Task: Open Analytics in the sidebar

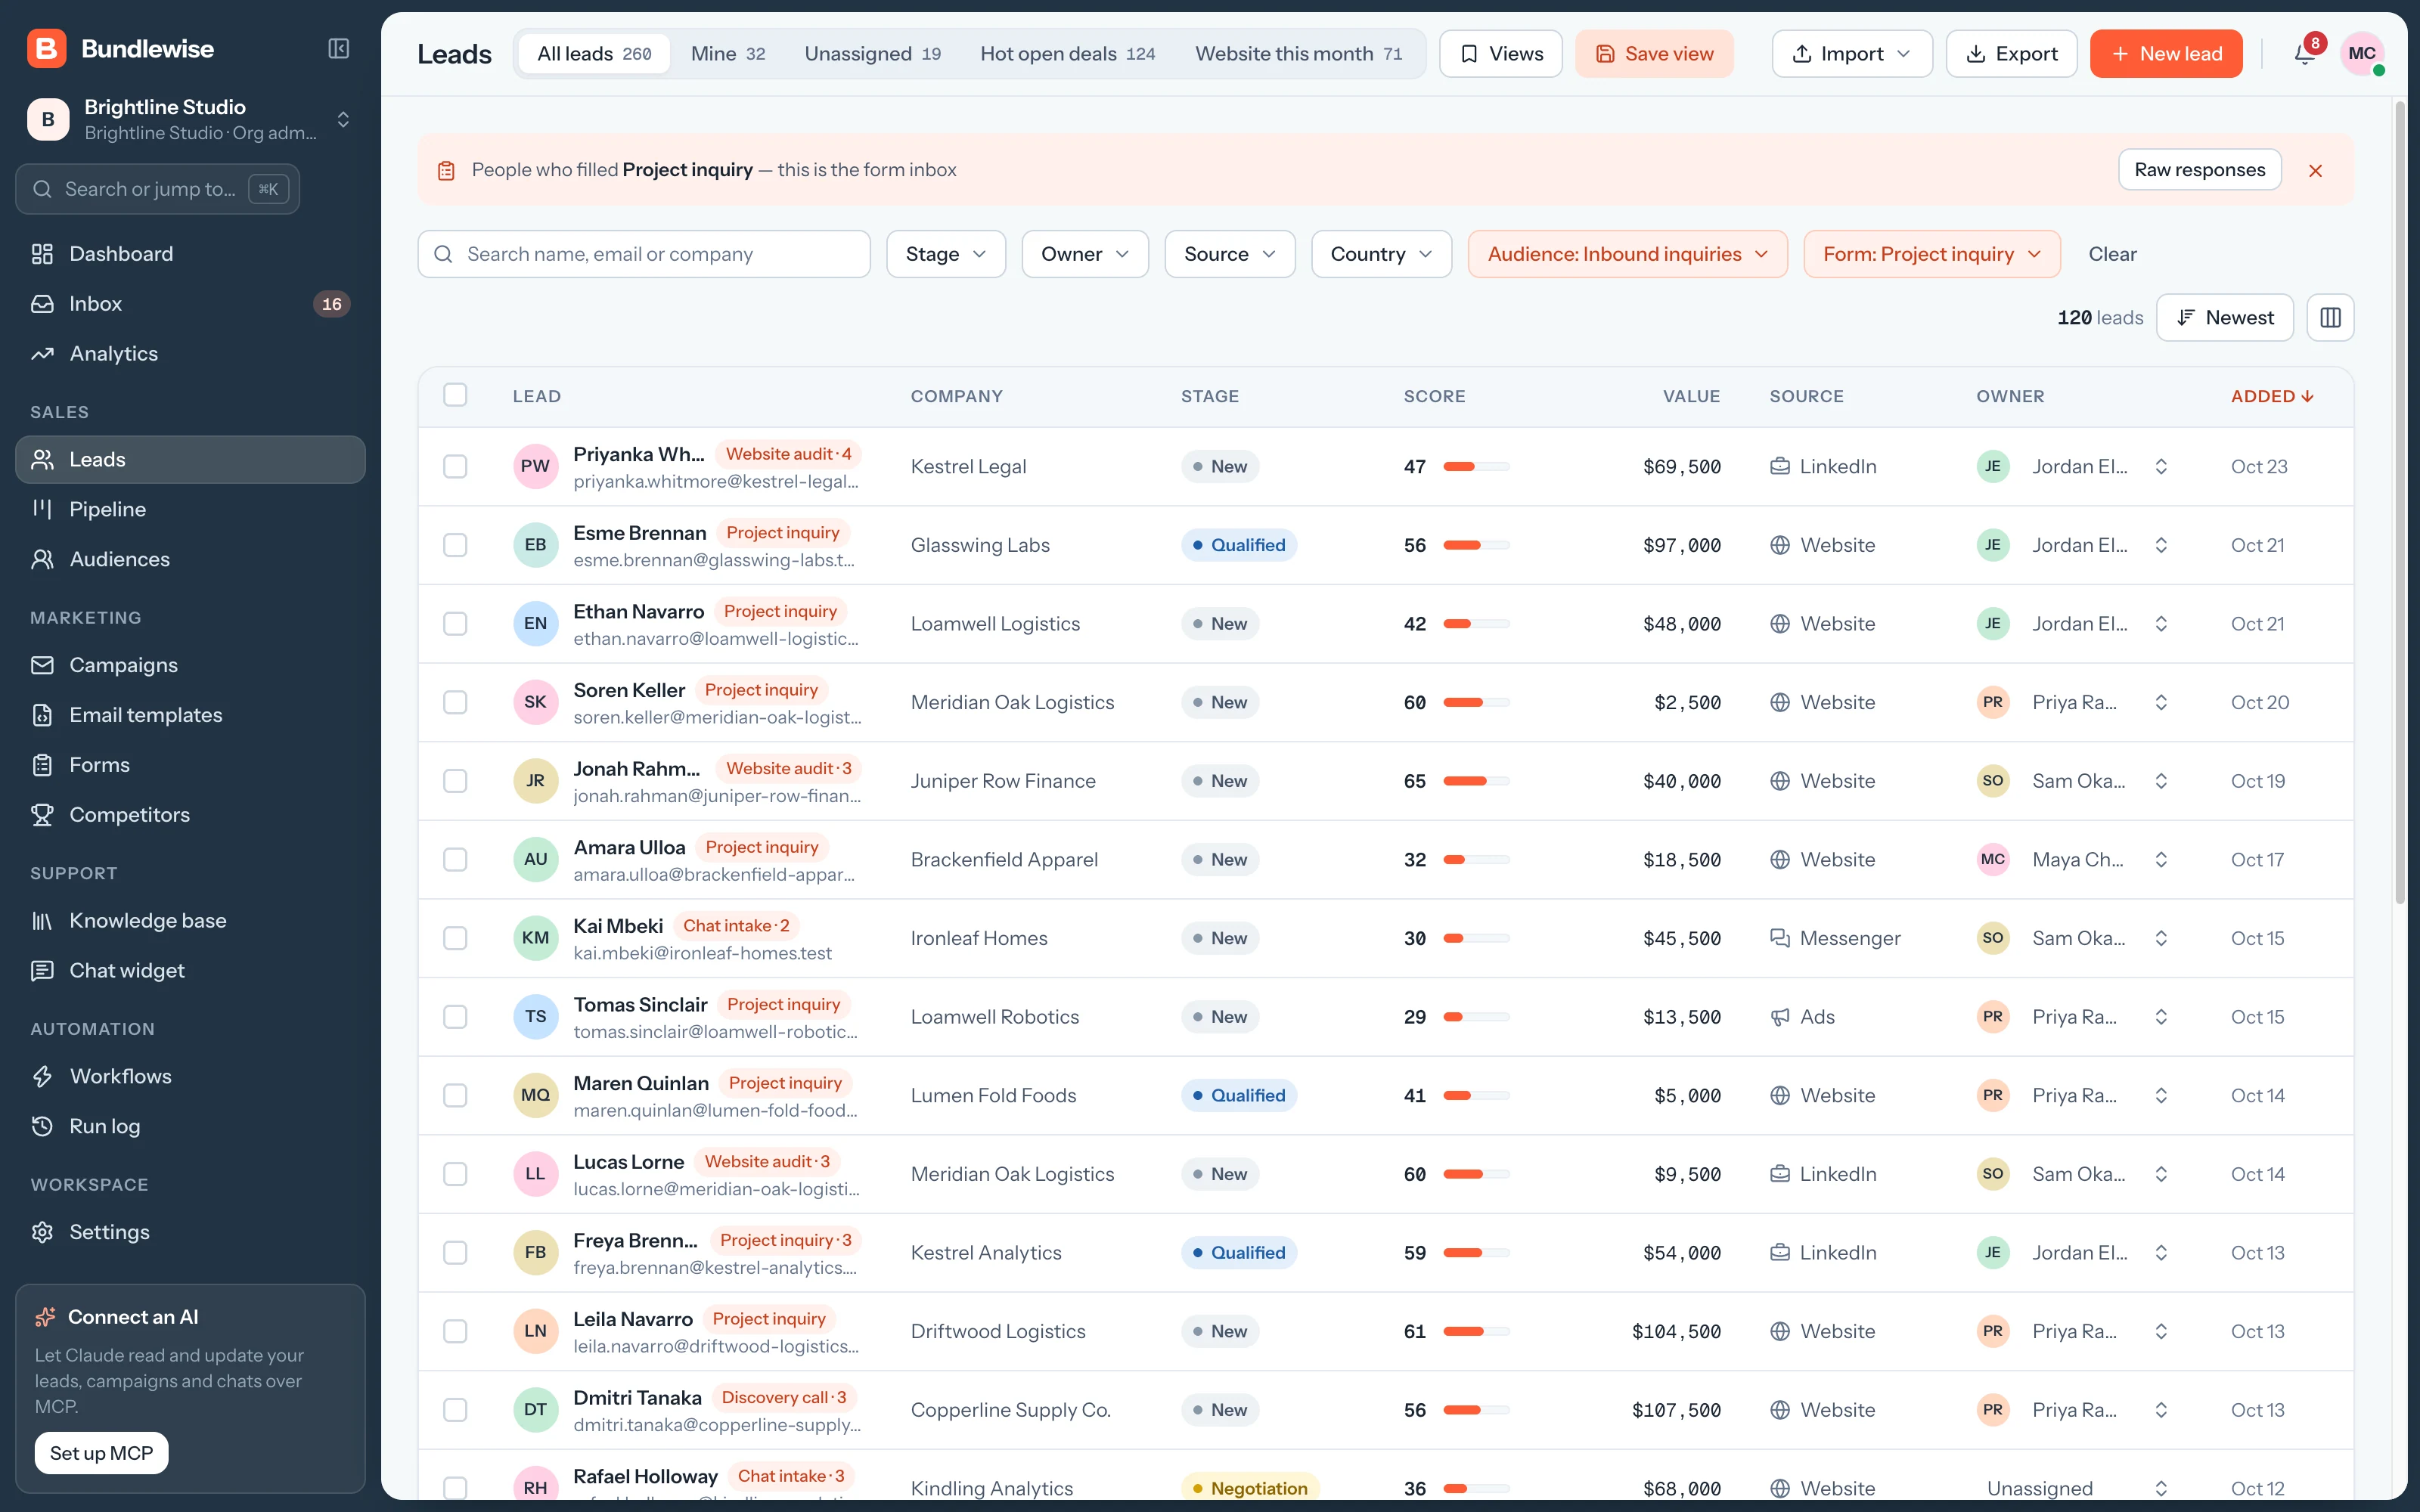Action: click(x=190, y=354)
